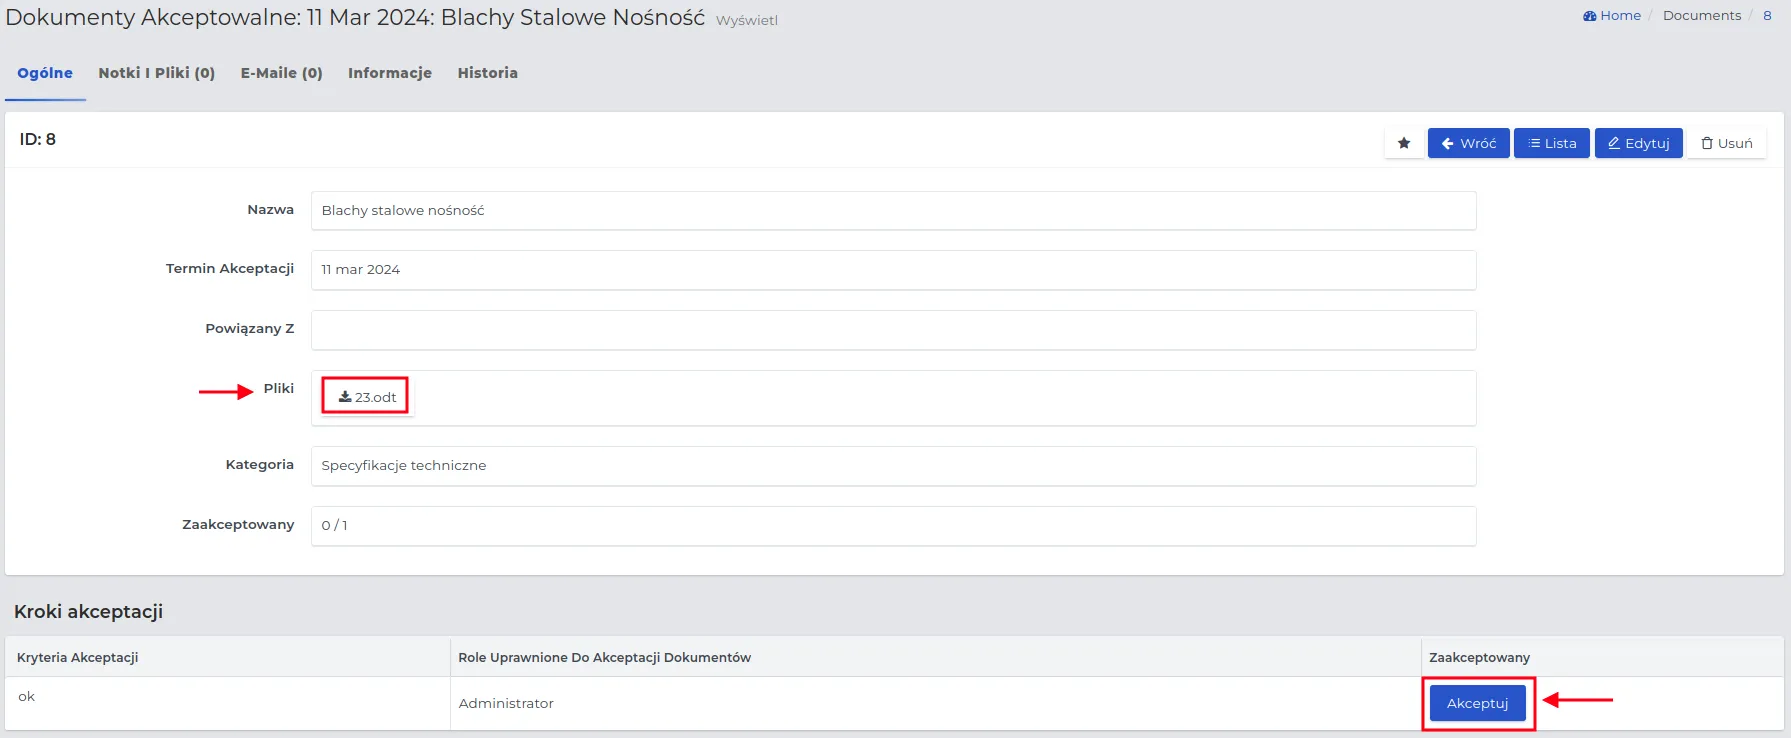This screenshot has width=1791, height=738.
Task: Download the 23.odt file
Action: 367,397
